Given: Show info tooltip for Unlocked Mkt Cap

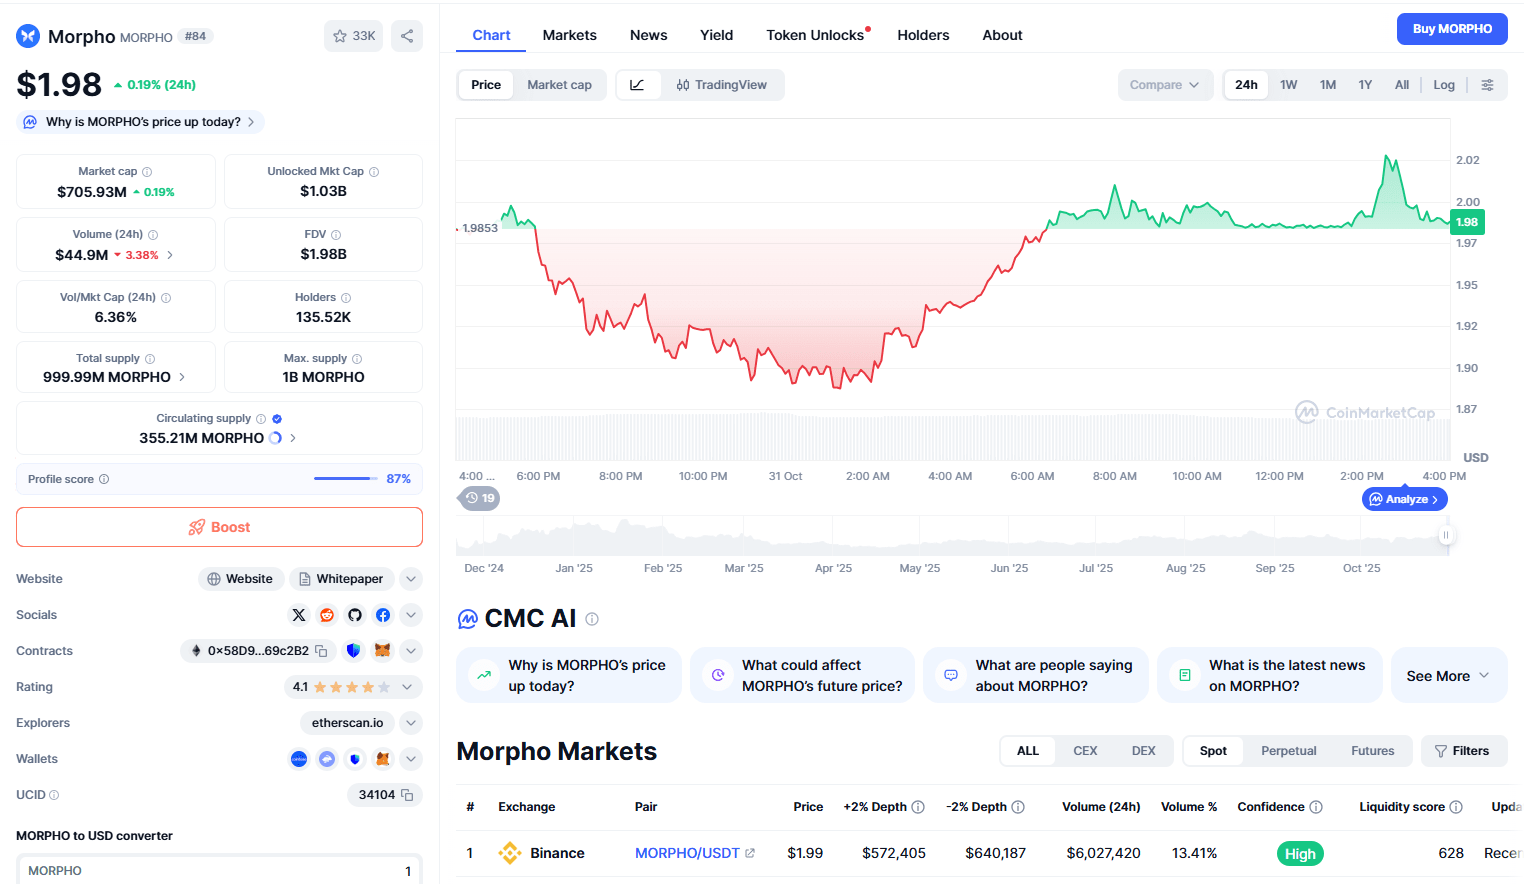Looking at the screenshot, I should pos(374,172).
